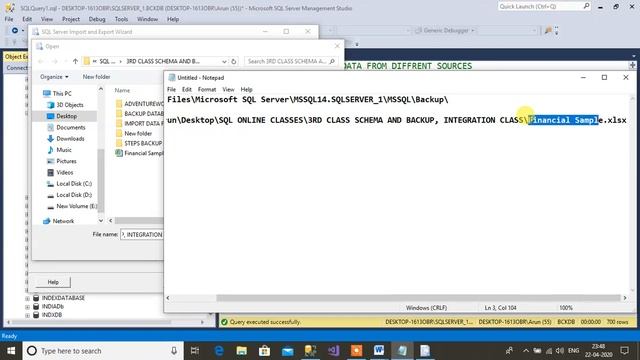
Task: Click the Search 3RD CLASS SCHEMA field
Action: click(291, 61)
